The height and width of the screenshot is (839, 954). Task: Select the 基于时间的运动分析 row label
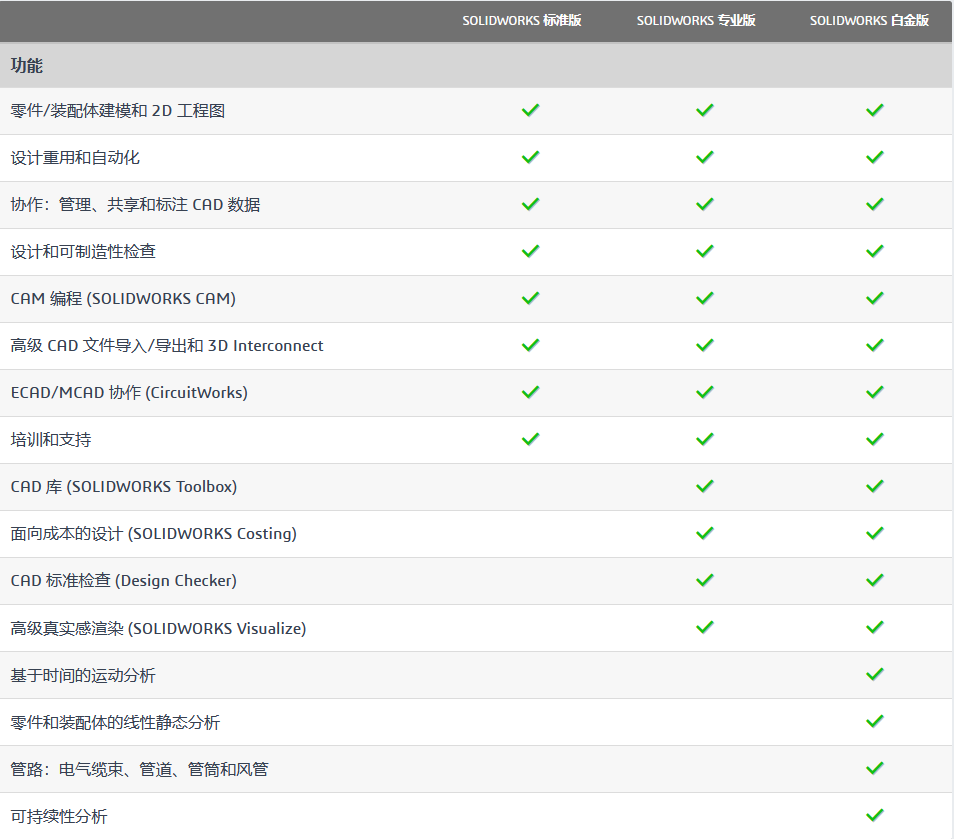pos(83,675)
